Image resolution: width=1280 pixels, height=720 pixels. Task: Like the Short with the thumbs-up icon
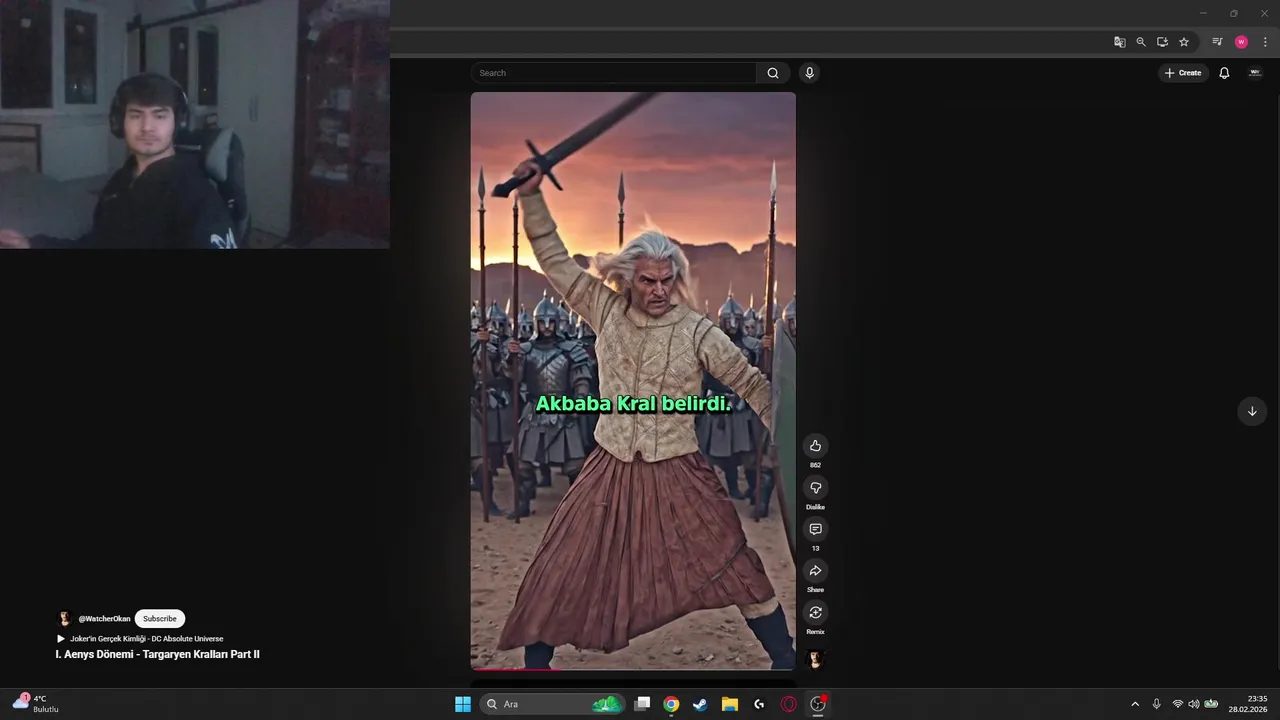(x=815, y=446)
